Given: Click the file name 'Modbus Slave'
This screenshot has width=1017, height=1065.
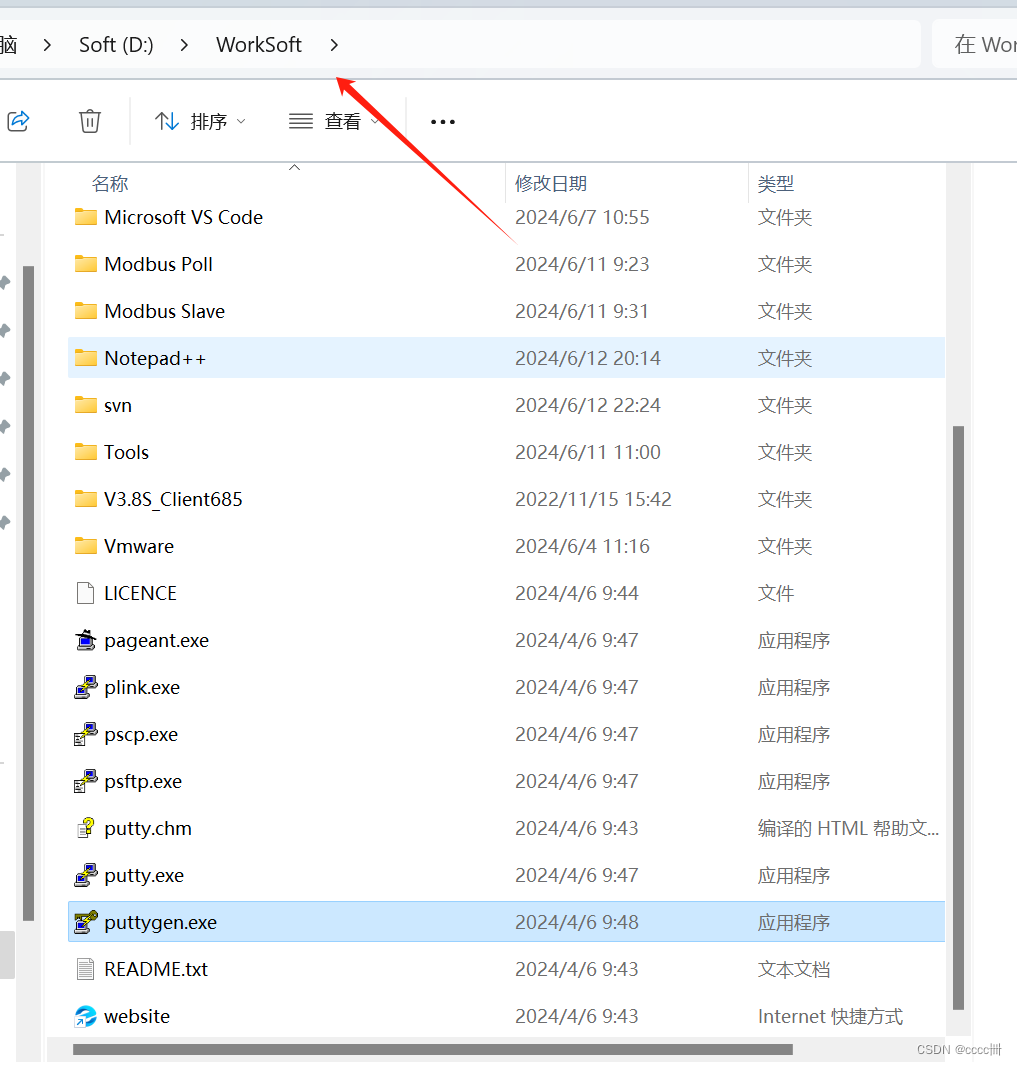Looking at the screenshot, I should (x=164, y=310).
